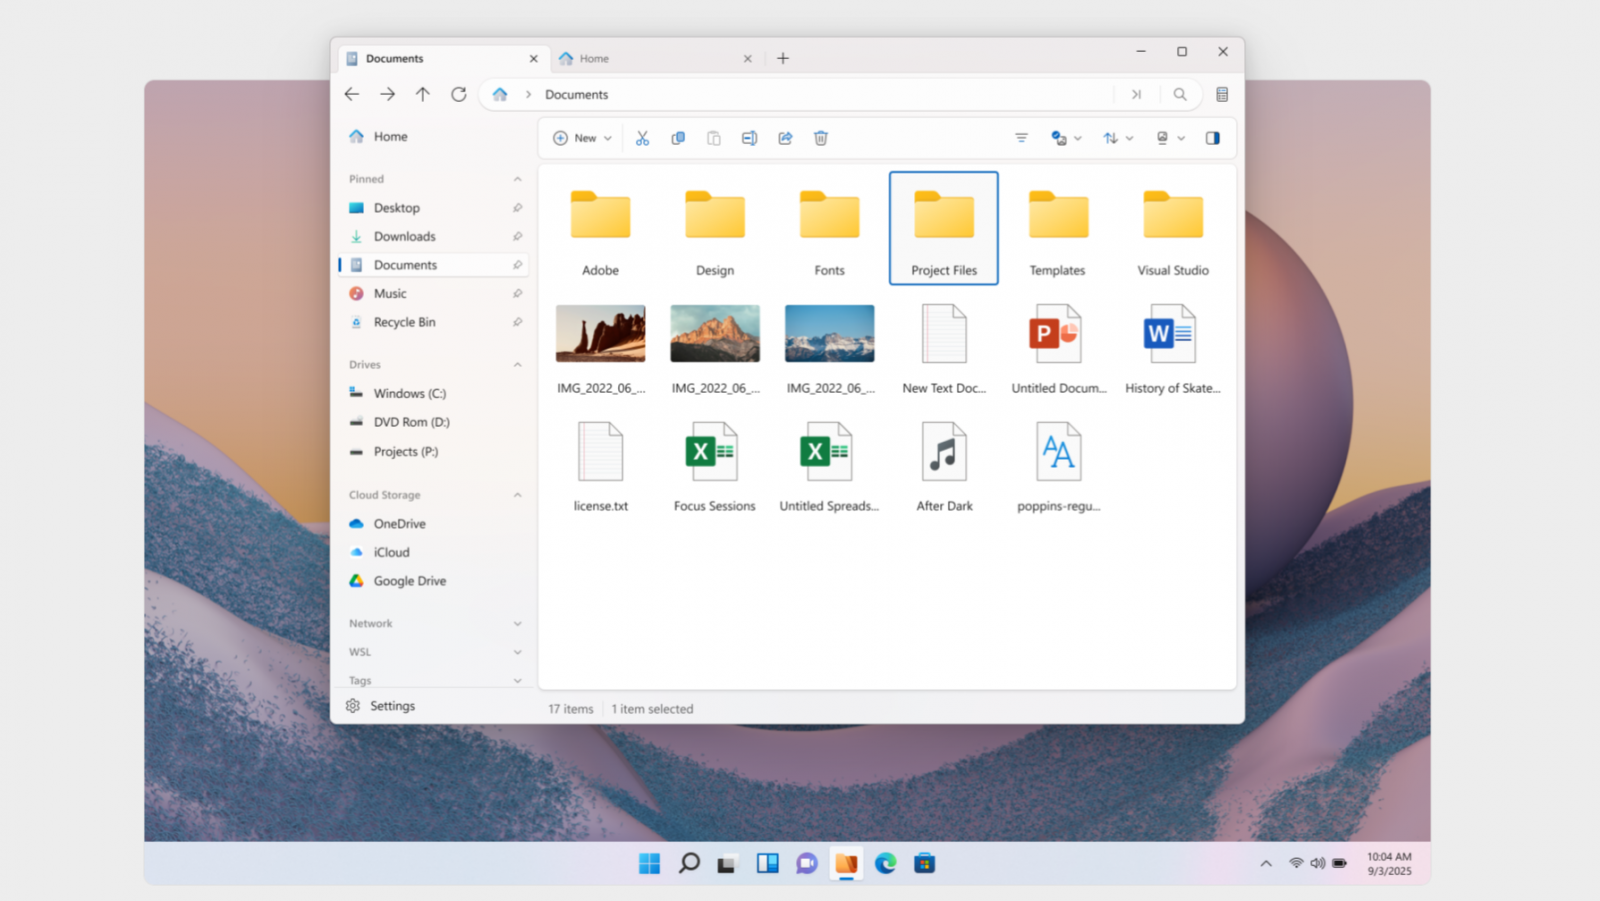
Task: Rename the selected folder using the Rename icon
Action: pyautogui.click(x=749, y=137)
